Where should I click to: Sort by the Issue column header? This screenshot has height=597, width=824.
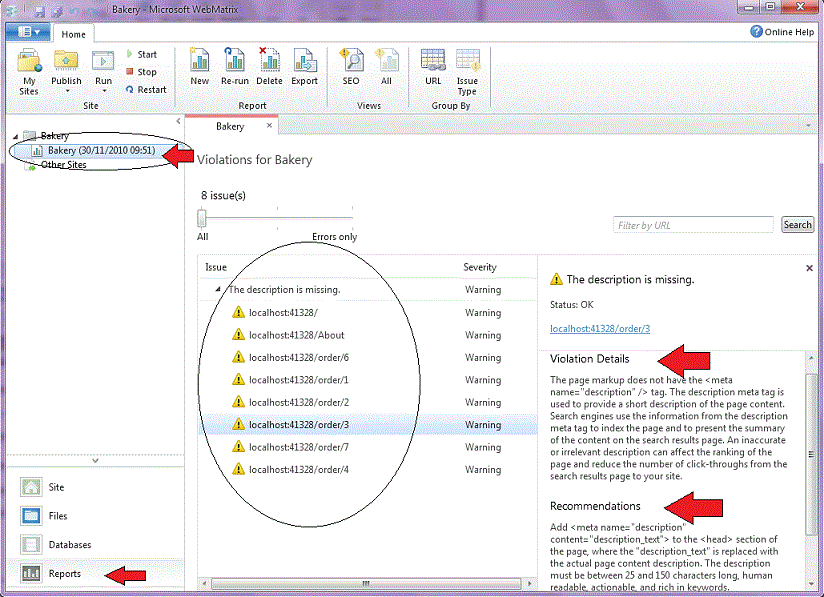216,267
